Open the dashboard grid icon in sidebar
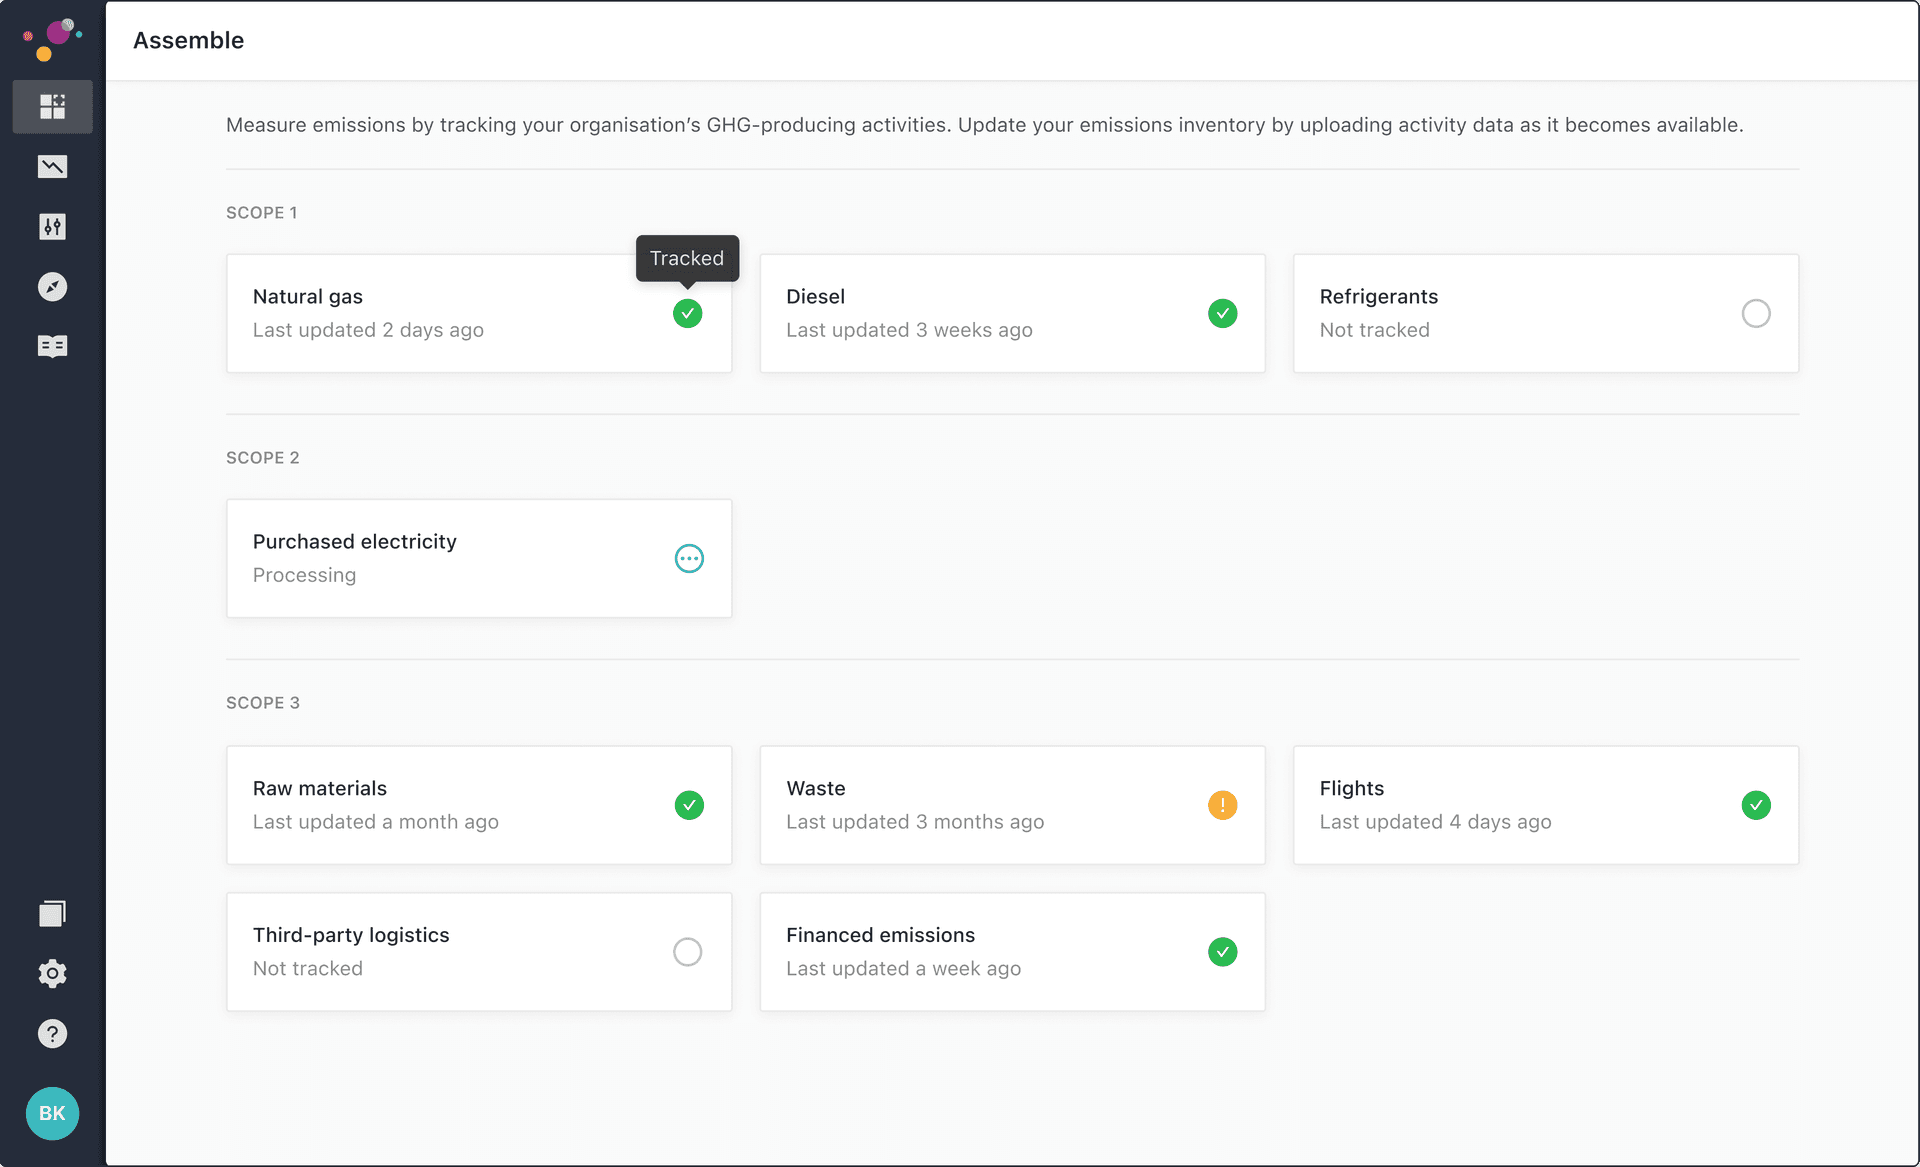1920x1167 pixels. [x=52, y=106]
